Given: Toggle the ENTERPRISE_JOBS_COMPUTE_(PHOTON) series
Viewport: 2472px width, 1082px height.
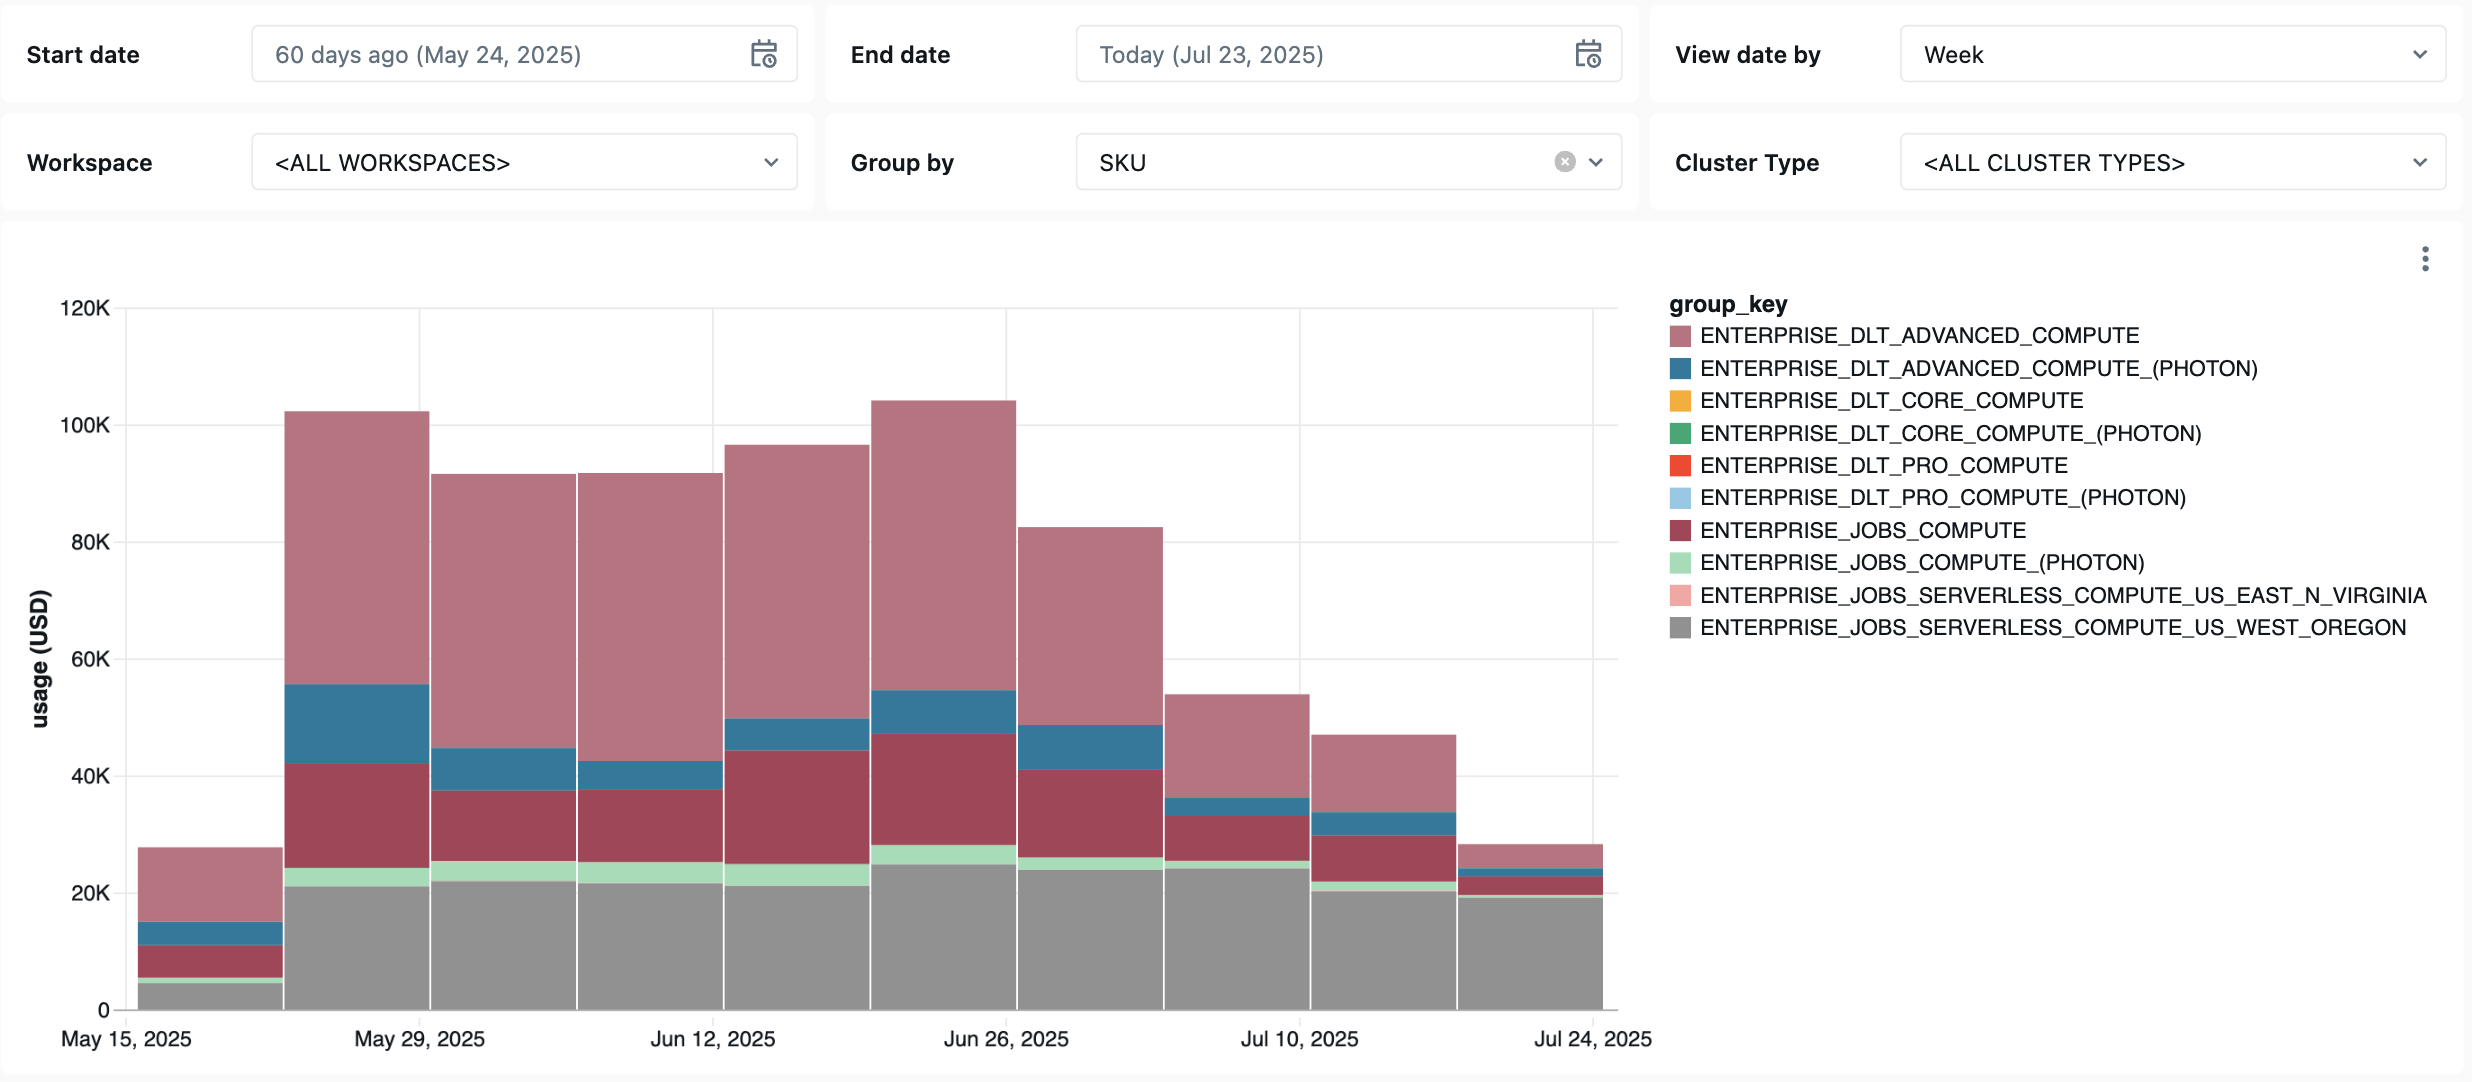Looking at the screenshot, I should [x=1680, y=562].
